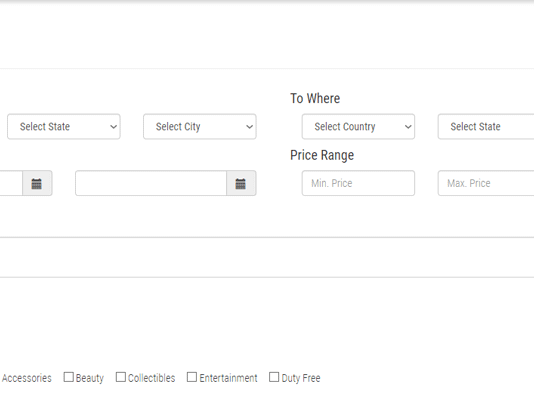
Task: Click the 'Price Range' section heading
Action: tap(322, 155)
